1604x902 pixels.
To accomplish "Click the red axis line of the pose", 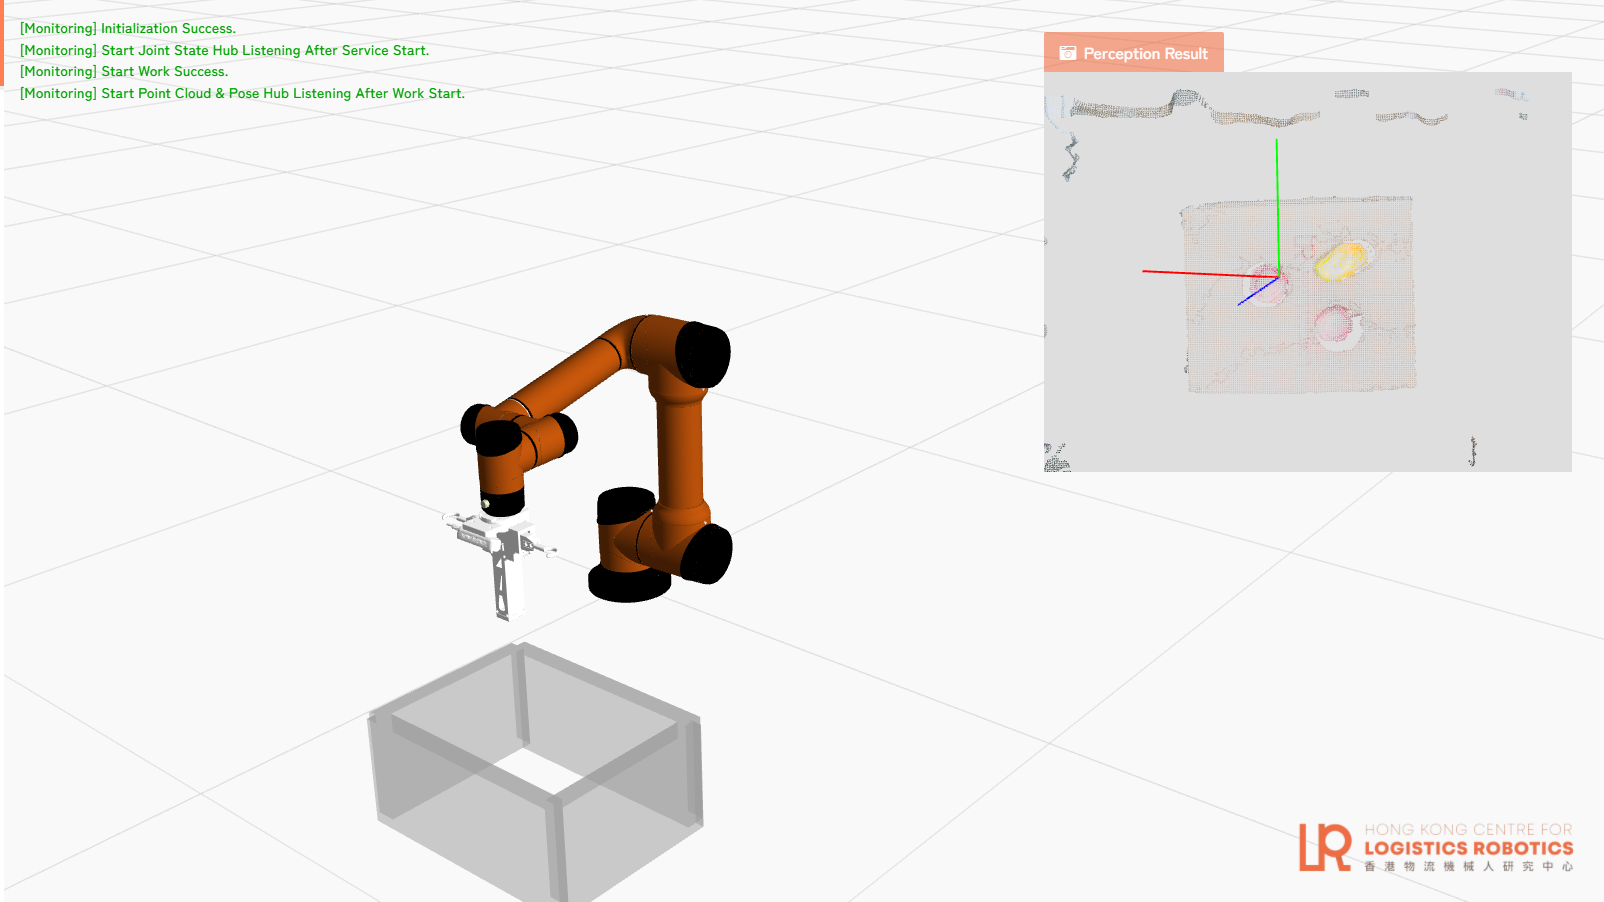I will click(1200, 273).
